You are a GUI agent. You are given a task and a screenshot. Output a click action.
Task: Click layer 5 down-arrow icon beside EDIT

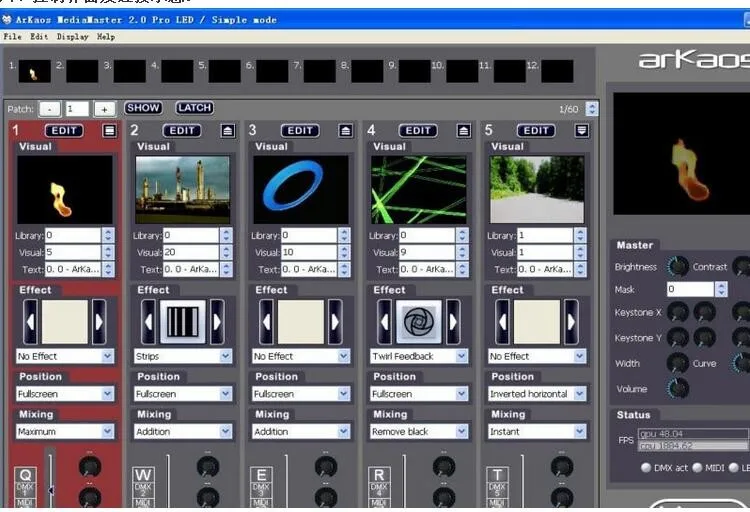582,131
